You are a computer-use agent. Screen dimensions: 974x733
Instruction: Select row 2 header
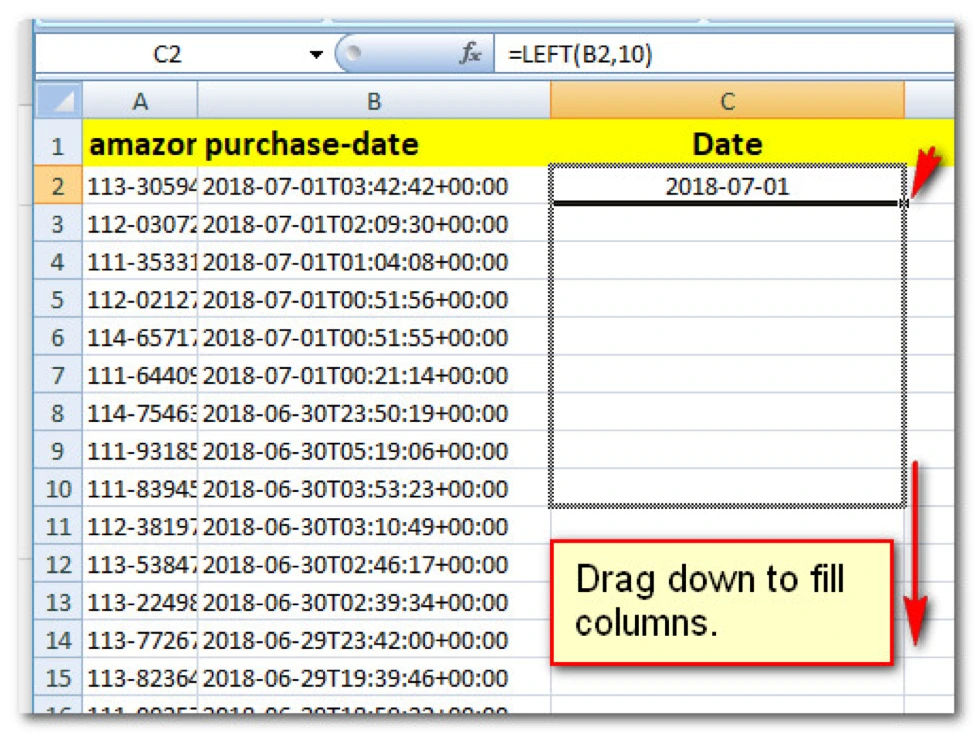tap(57, 186)
